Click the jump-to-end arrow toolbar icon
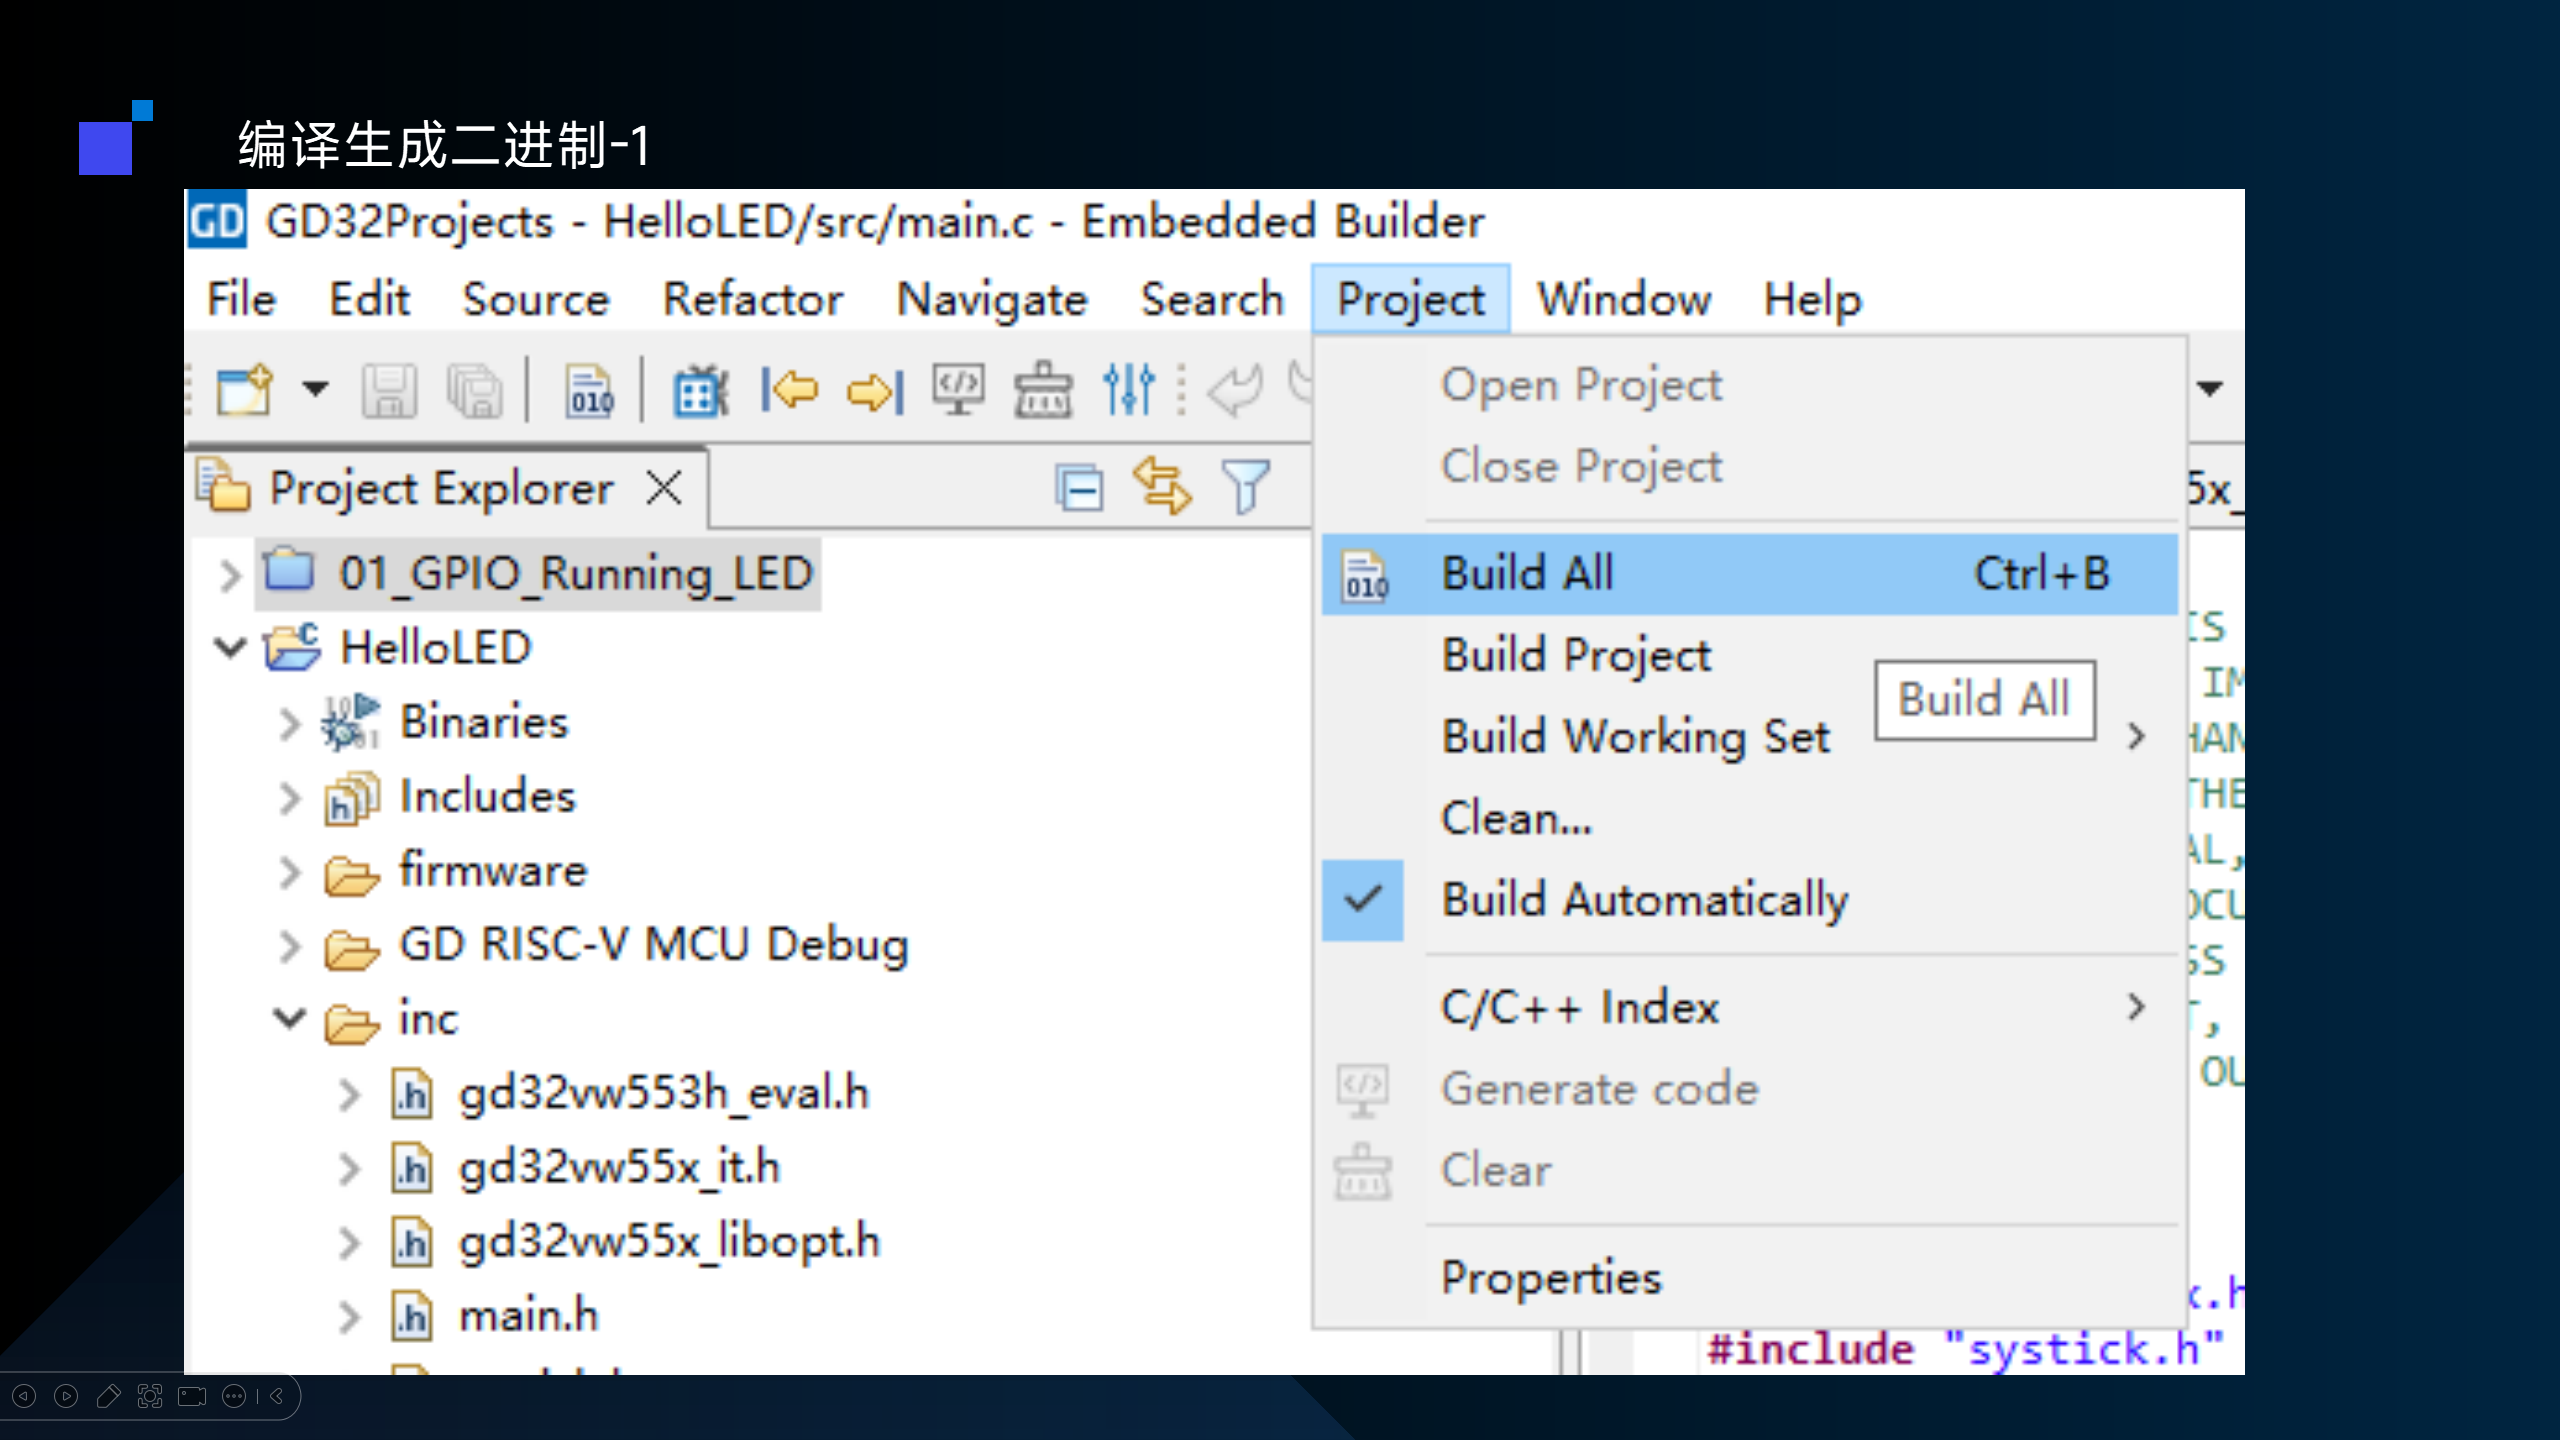This screenshot has width=2560, height=1440. point(875,390)
